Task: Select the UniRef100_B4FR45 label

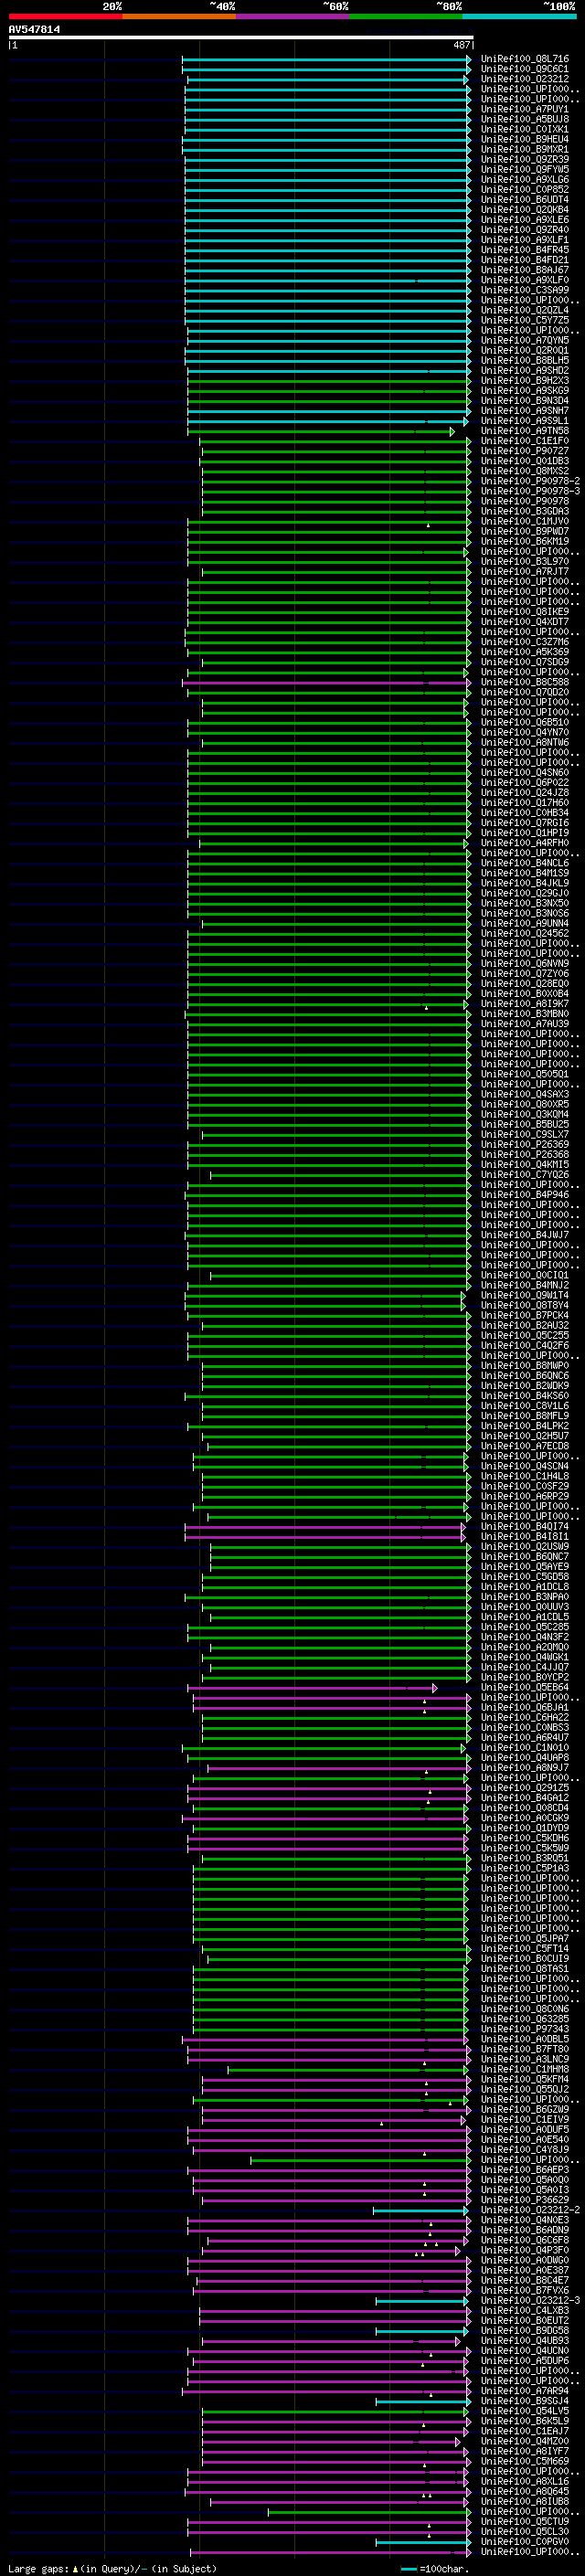Action: tap(524, 250)
